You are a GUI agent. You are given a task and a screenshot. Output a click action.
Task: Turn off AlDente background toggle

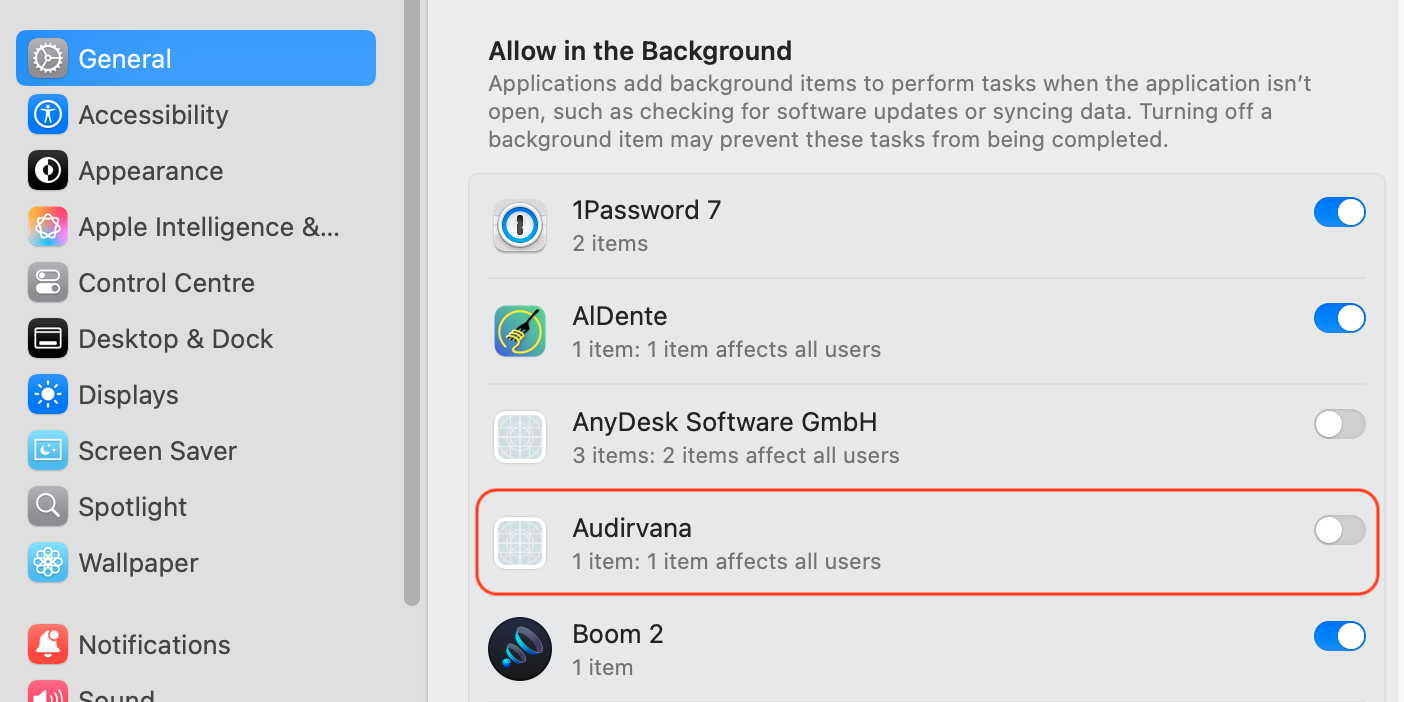pyautogui.click(x=1339, y=318)
